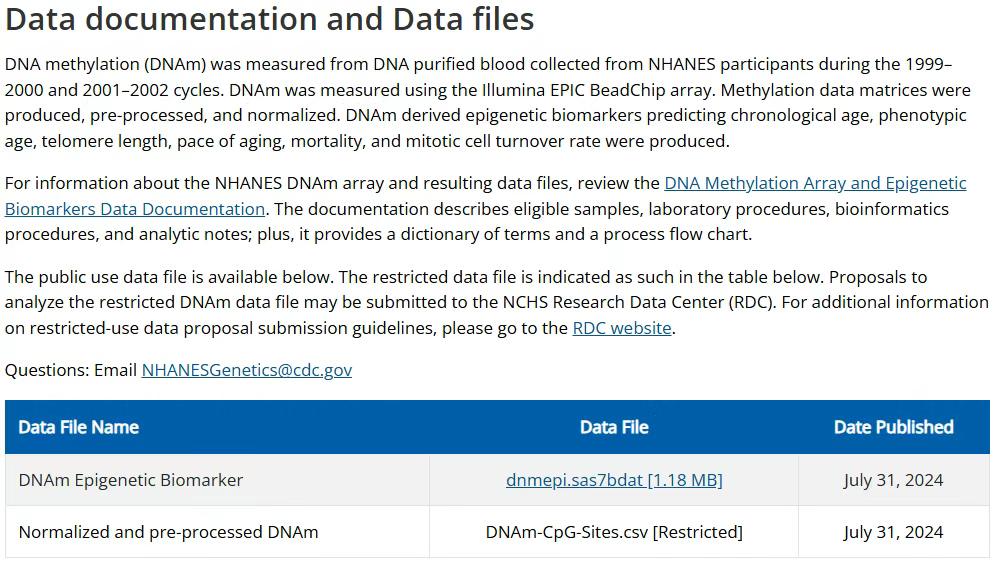Click the NCHS Research Data Center (RDC) text
996x564 pixels.
point(638,302)
